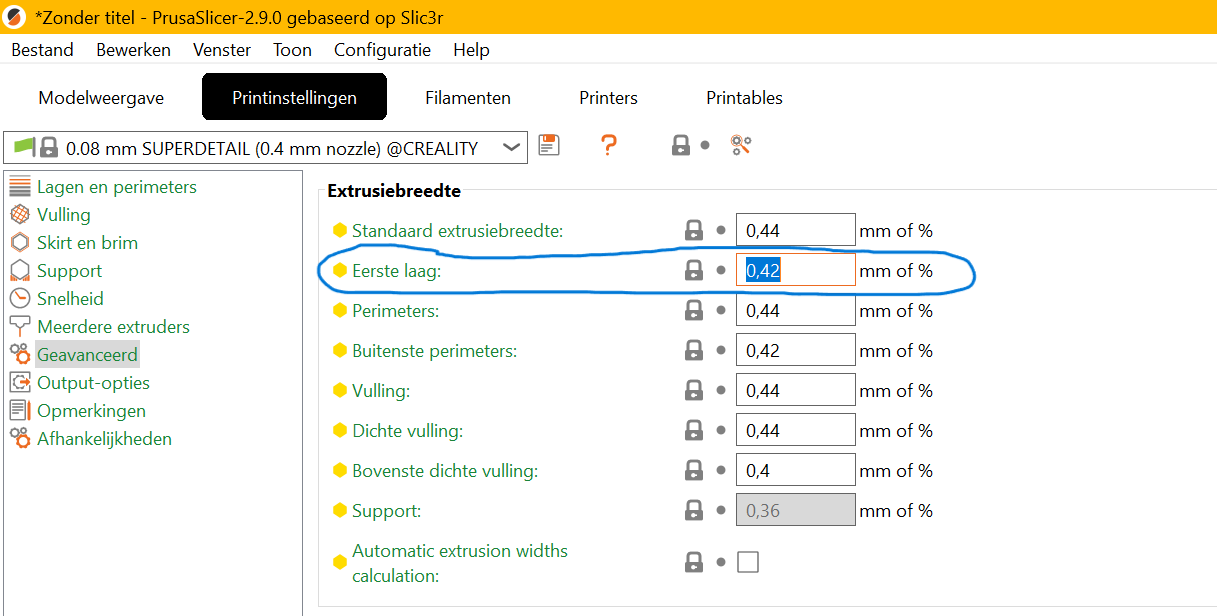Open the Skirt en brim settings page
The height and width of the screenshot is (616, 1217).
[x=87, y=243]
